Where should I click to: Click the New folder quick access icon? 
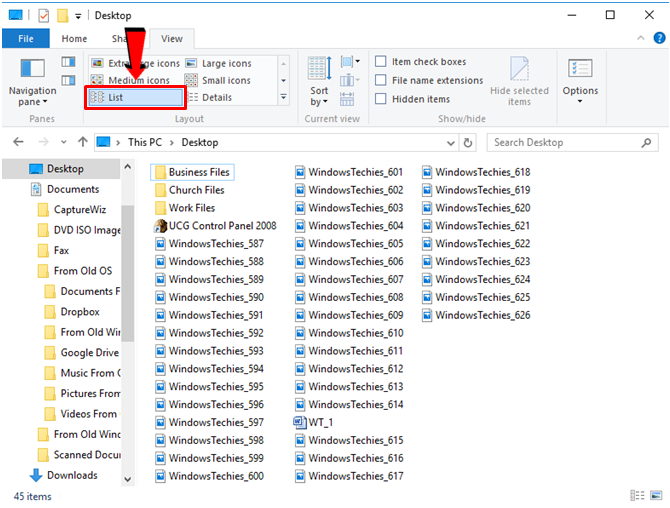click(63, 16)
